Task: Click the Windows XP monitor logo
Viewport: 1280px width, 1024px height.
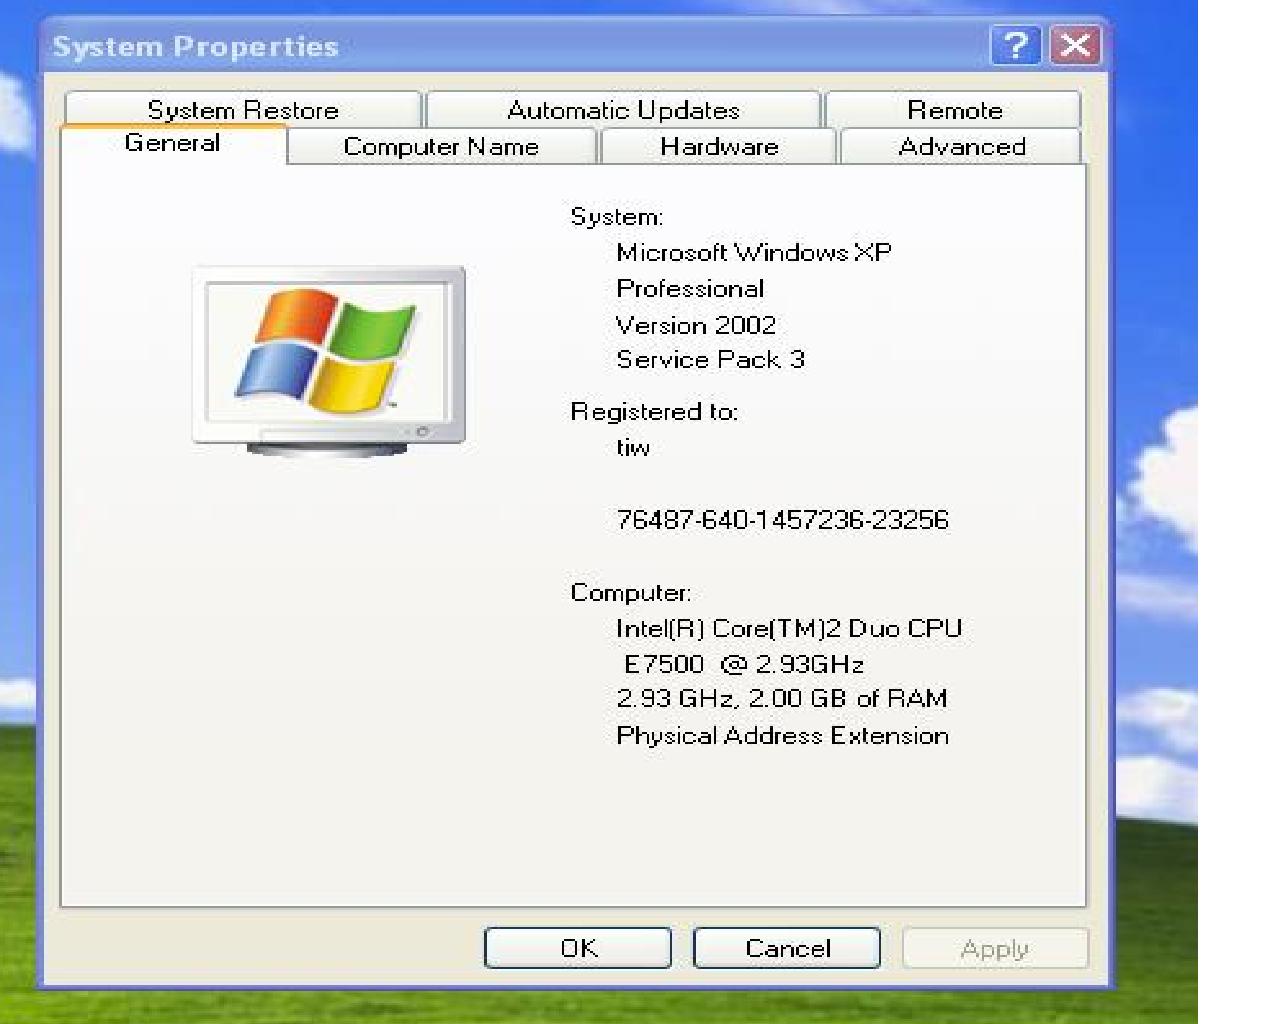Action: [329, 360]
